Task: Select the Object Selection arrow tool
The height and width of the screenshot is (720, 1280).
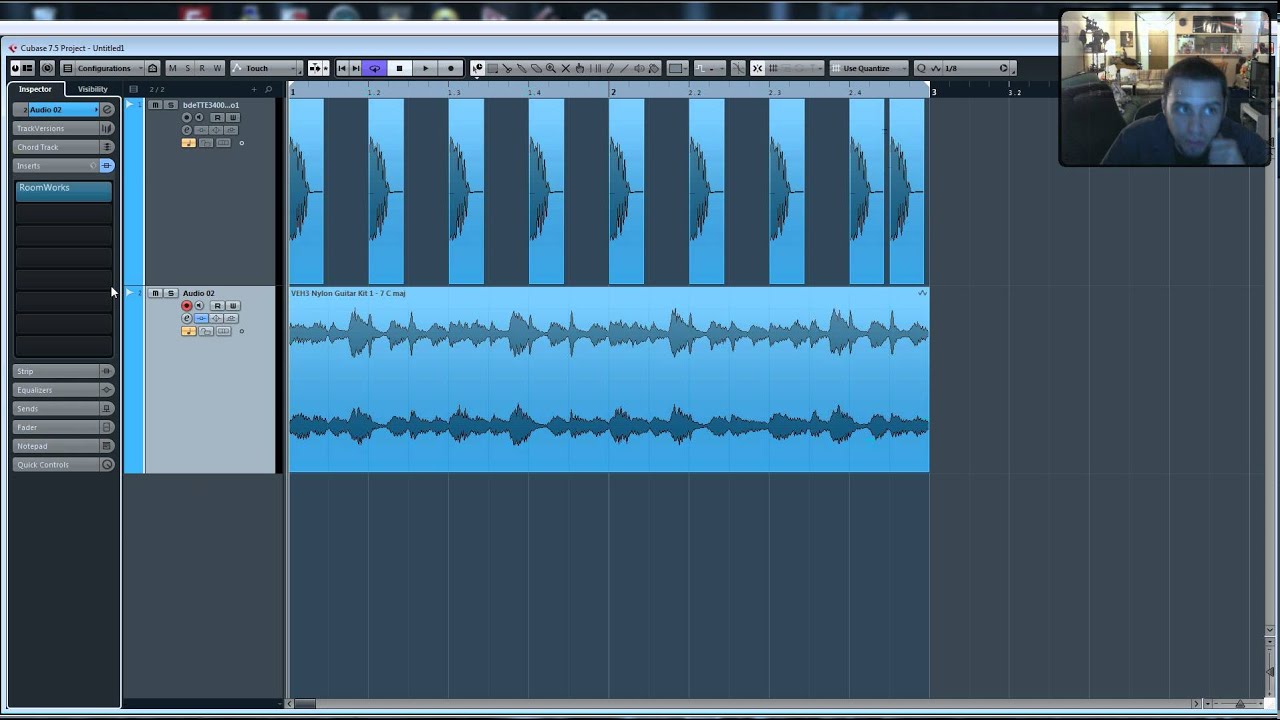Action: [477, 68]
